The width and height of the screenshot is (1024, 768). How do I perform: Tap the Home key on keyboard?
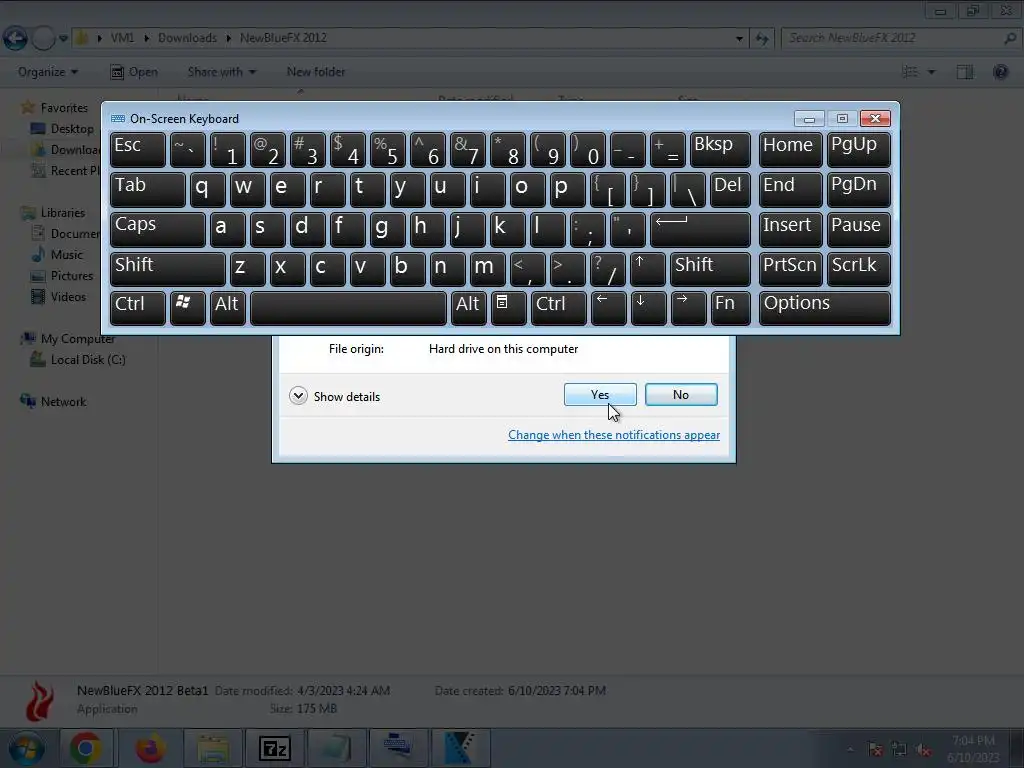790,150
